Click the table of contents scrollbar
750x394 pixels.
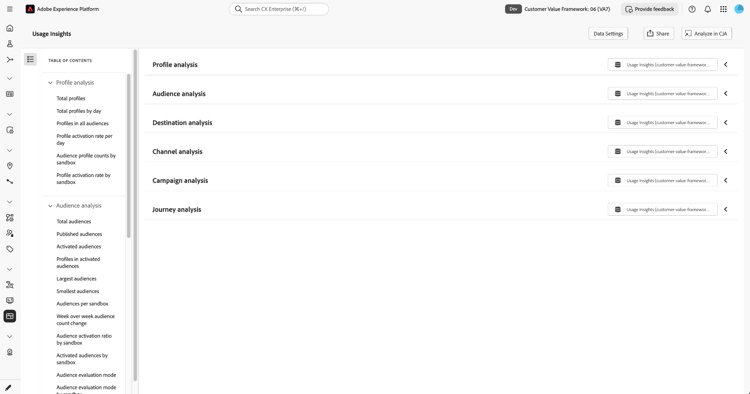point(129,155)
